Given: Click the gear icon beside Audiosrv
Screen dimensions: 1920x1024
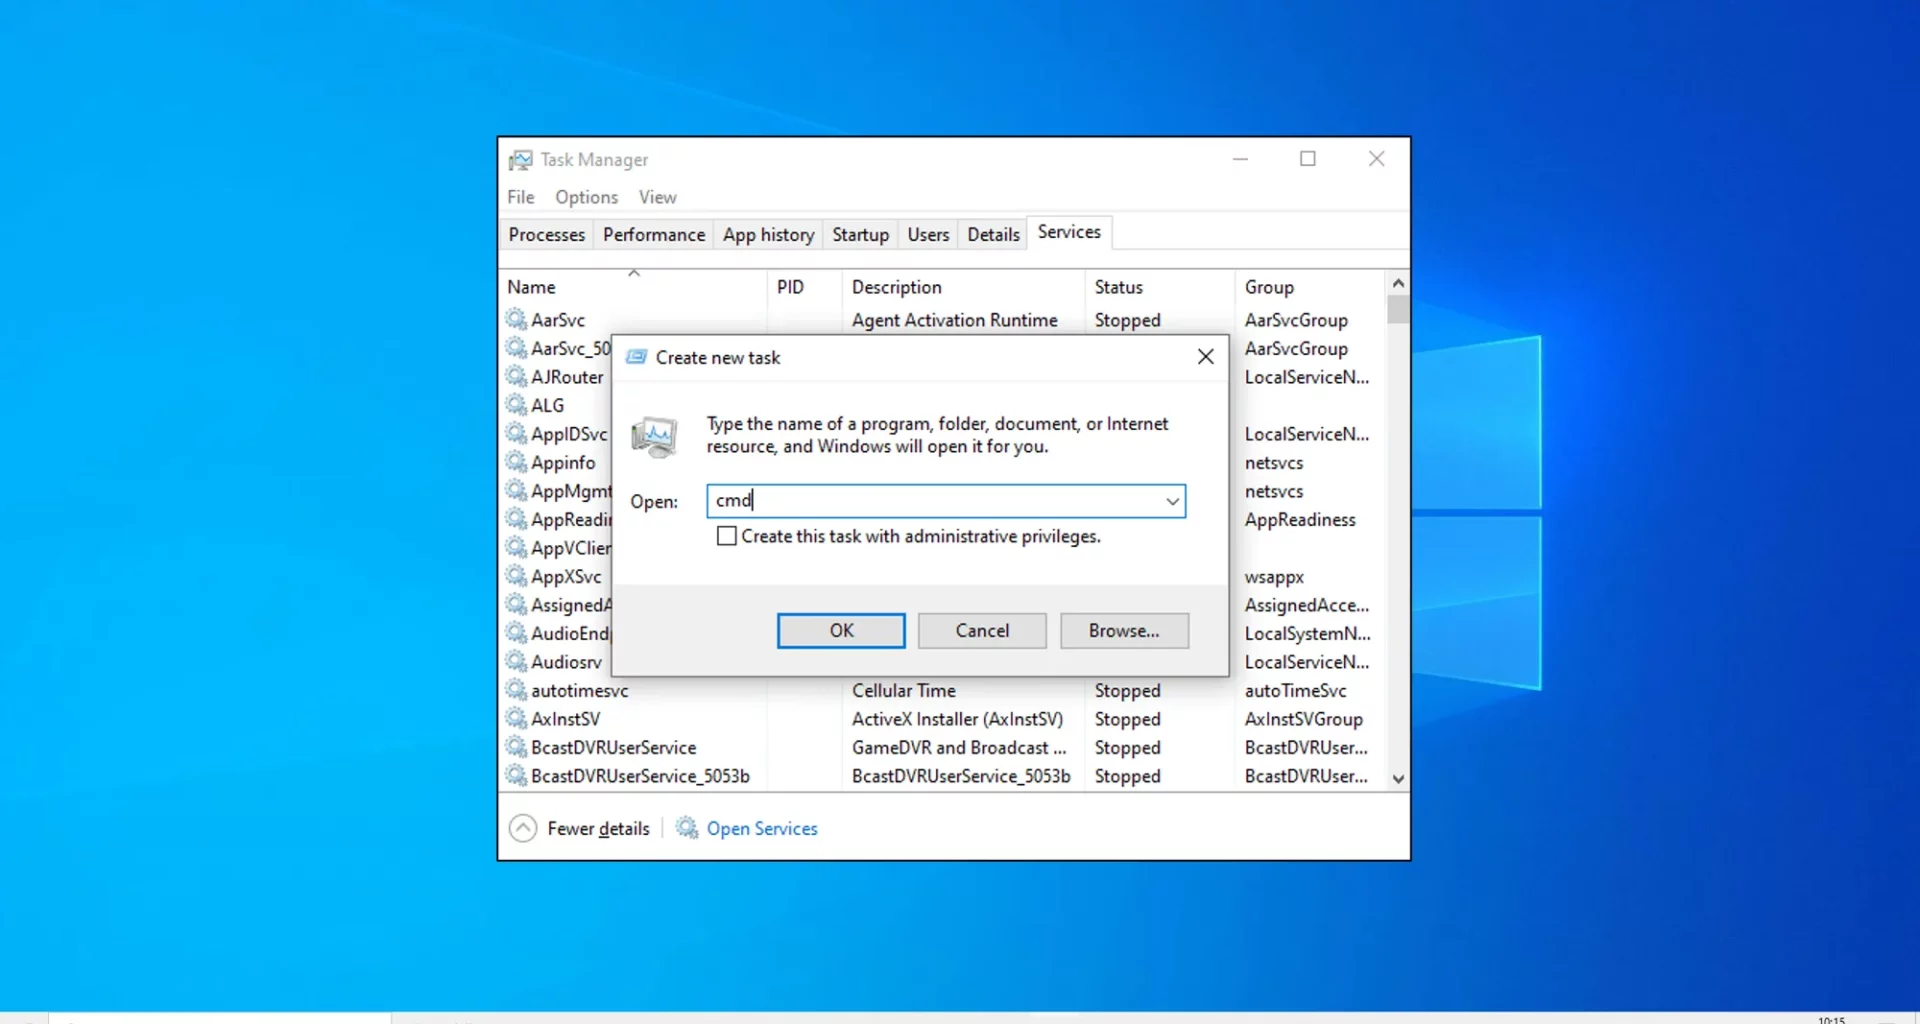Looking at the screenshot, I should [x=516, y=662].
